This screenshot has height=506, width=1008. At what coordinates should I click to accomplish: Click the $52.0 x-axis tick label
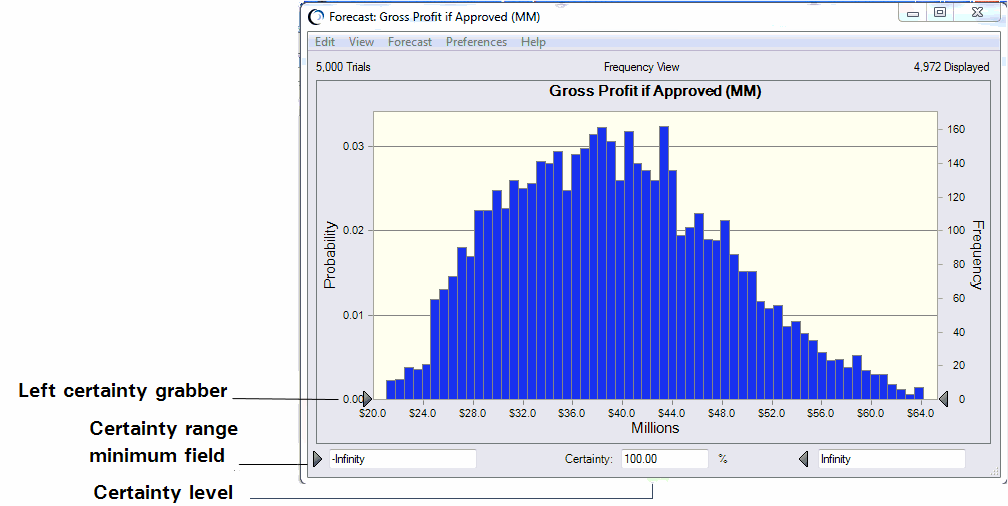click(771, 413)
